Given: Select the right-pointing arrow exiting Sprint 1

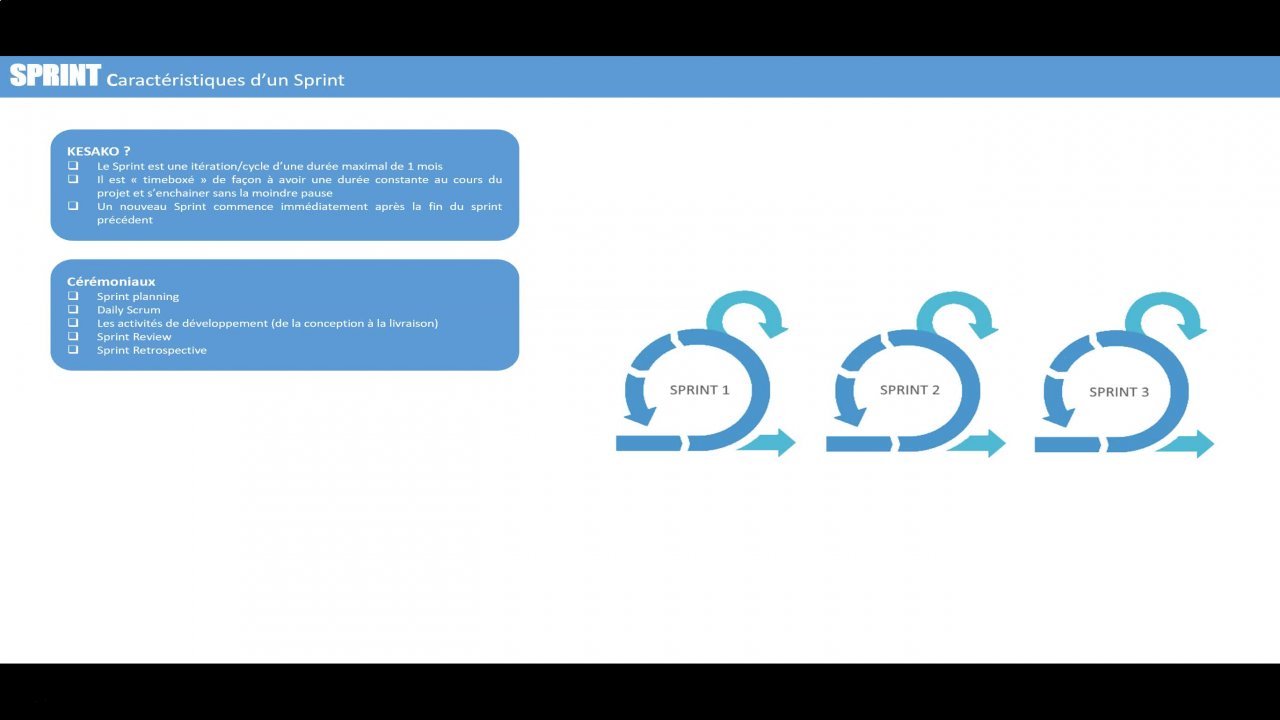Looking at the screenshot, I should click(x=768, y=443).
